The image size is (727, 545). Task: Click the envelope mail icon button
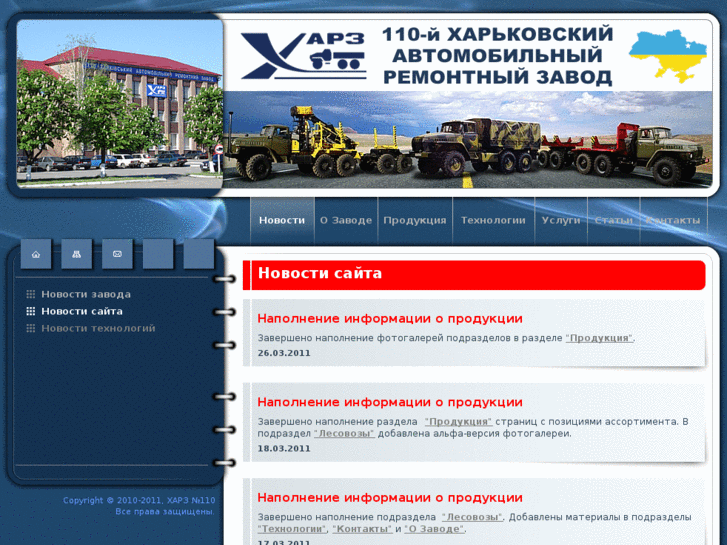tap(117, 254)
